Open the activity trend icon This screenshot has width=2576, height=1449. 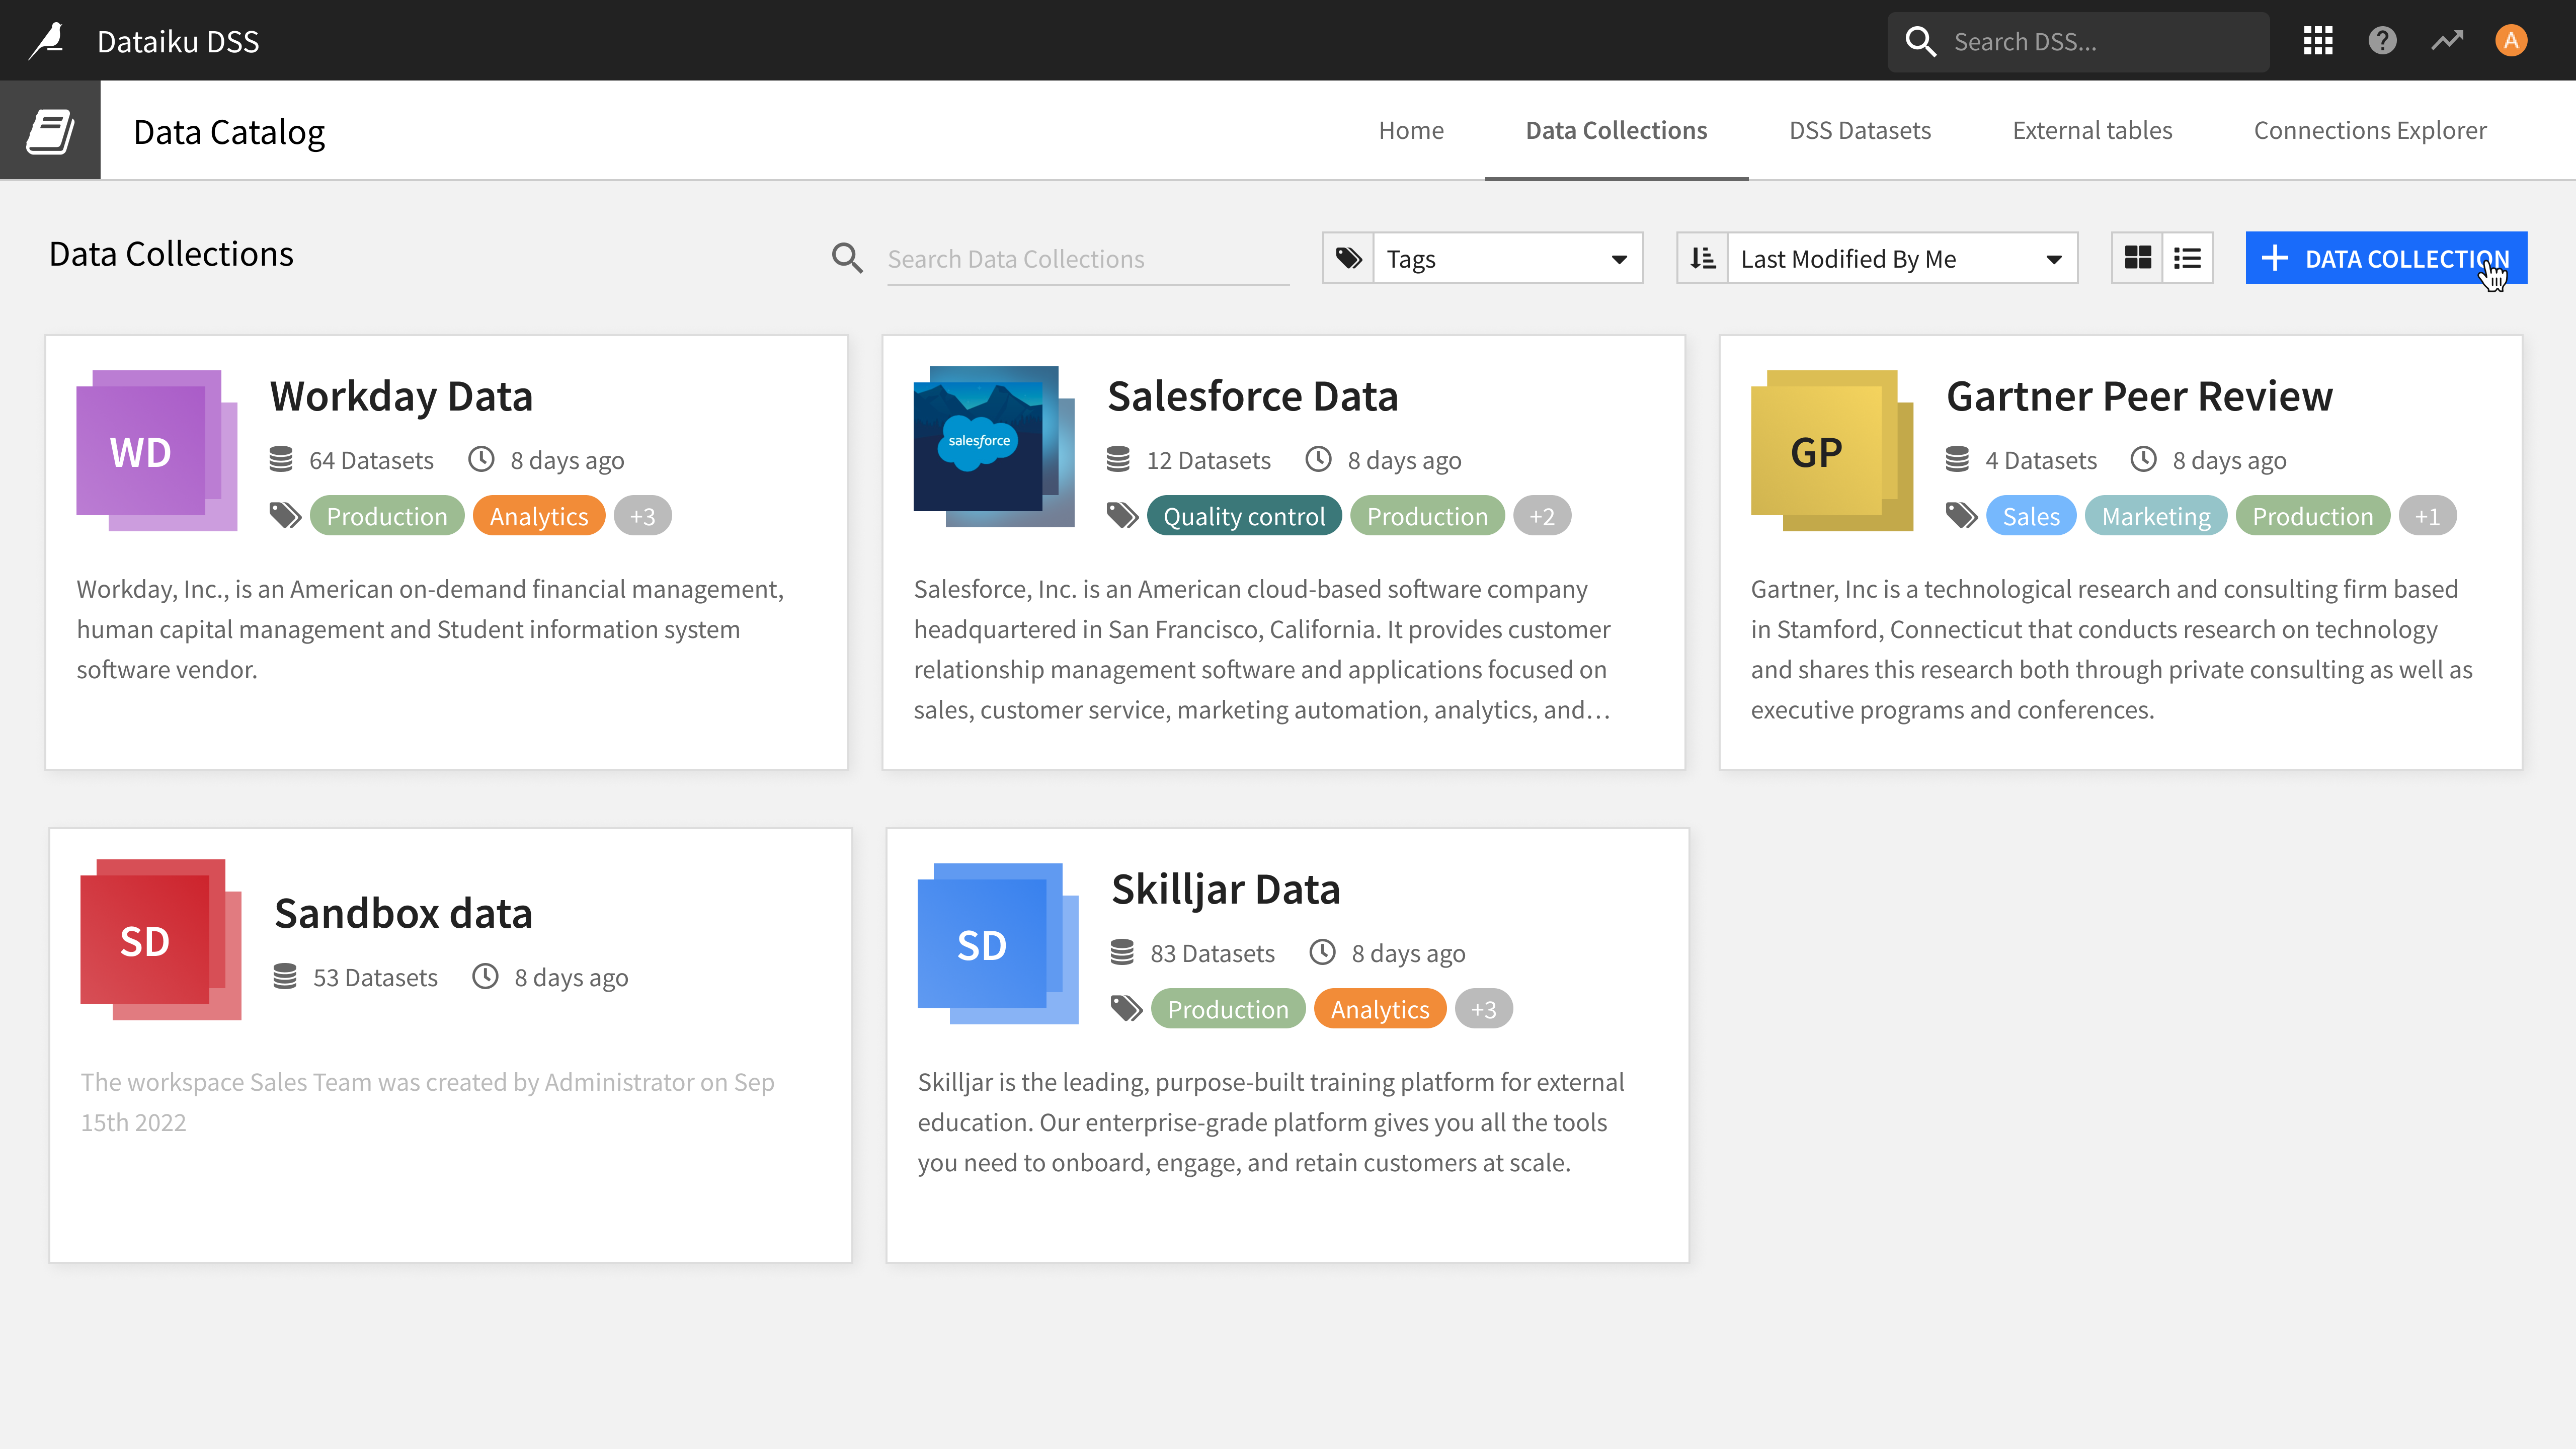pyautogui.click(x=2447, y=41)
